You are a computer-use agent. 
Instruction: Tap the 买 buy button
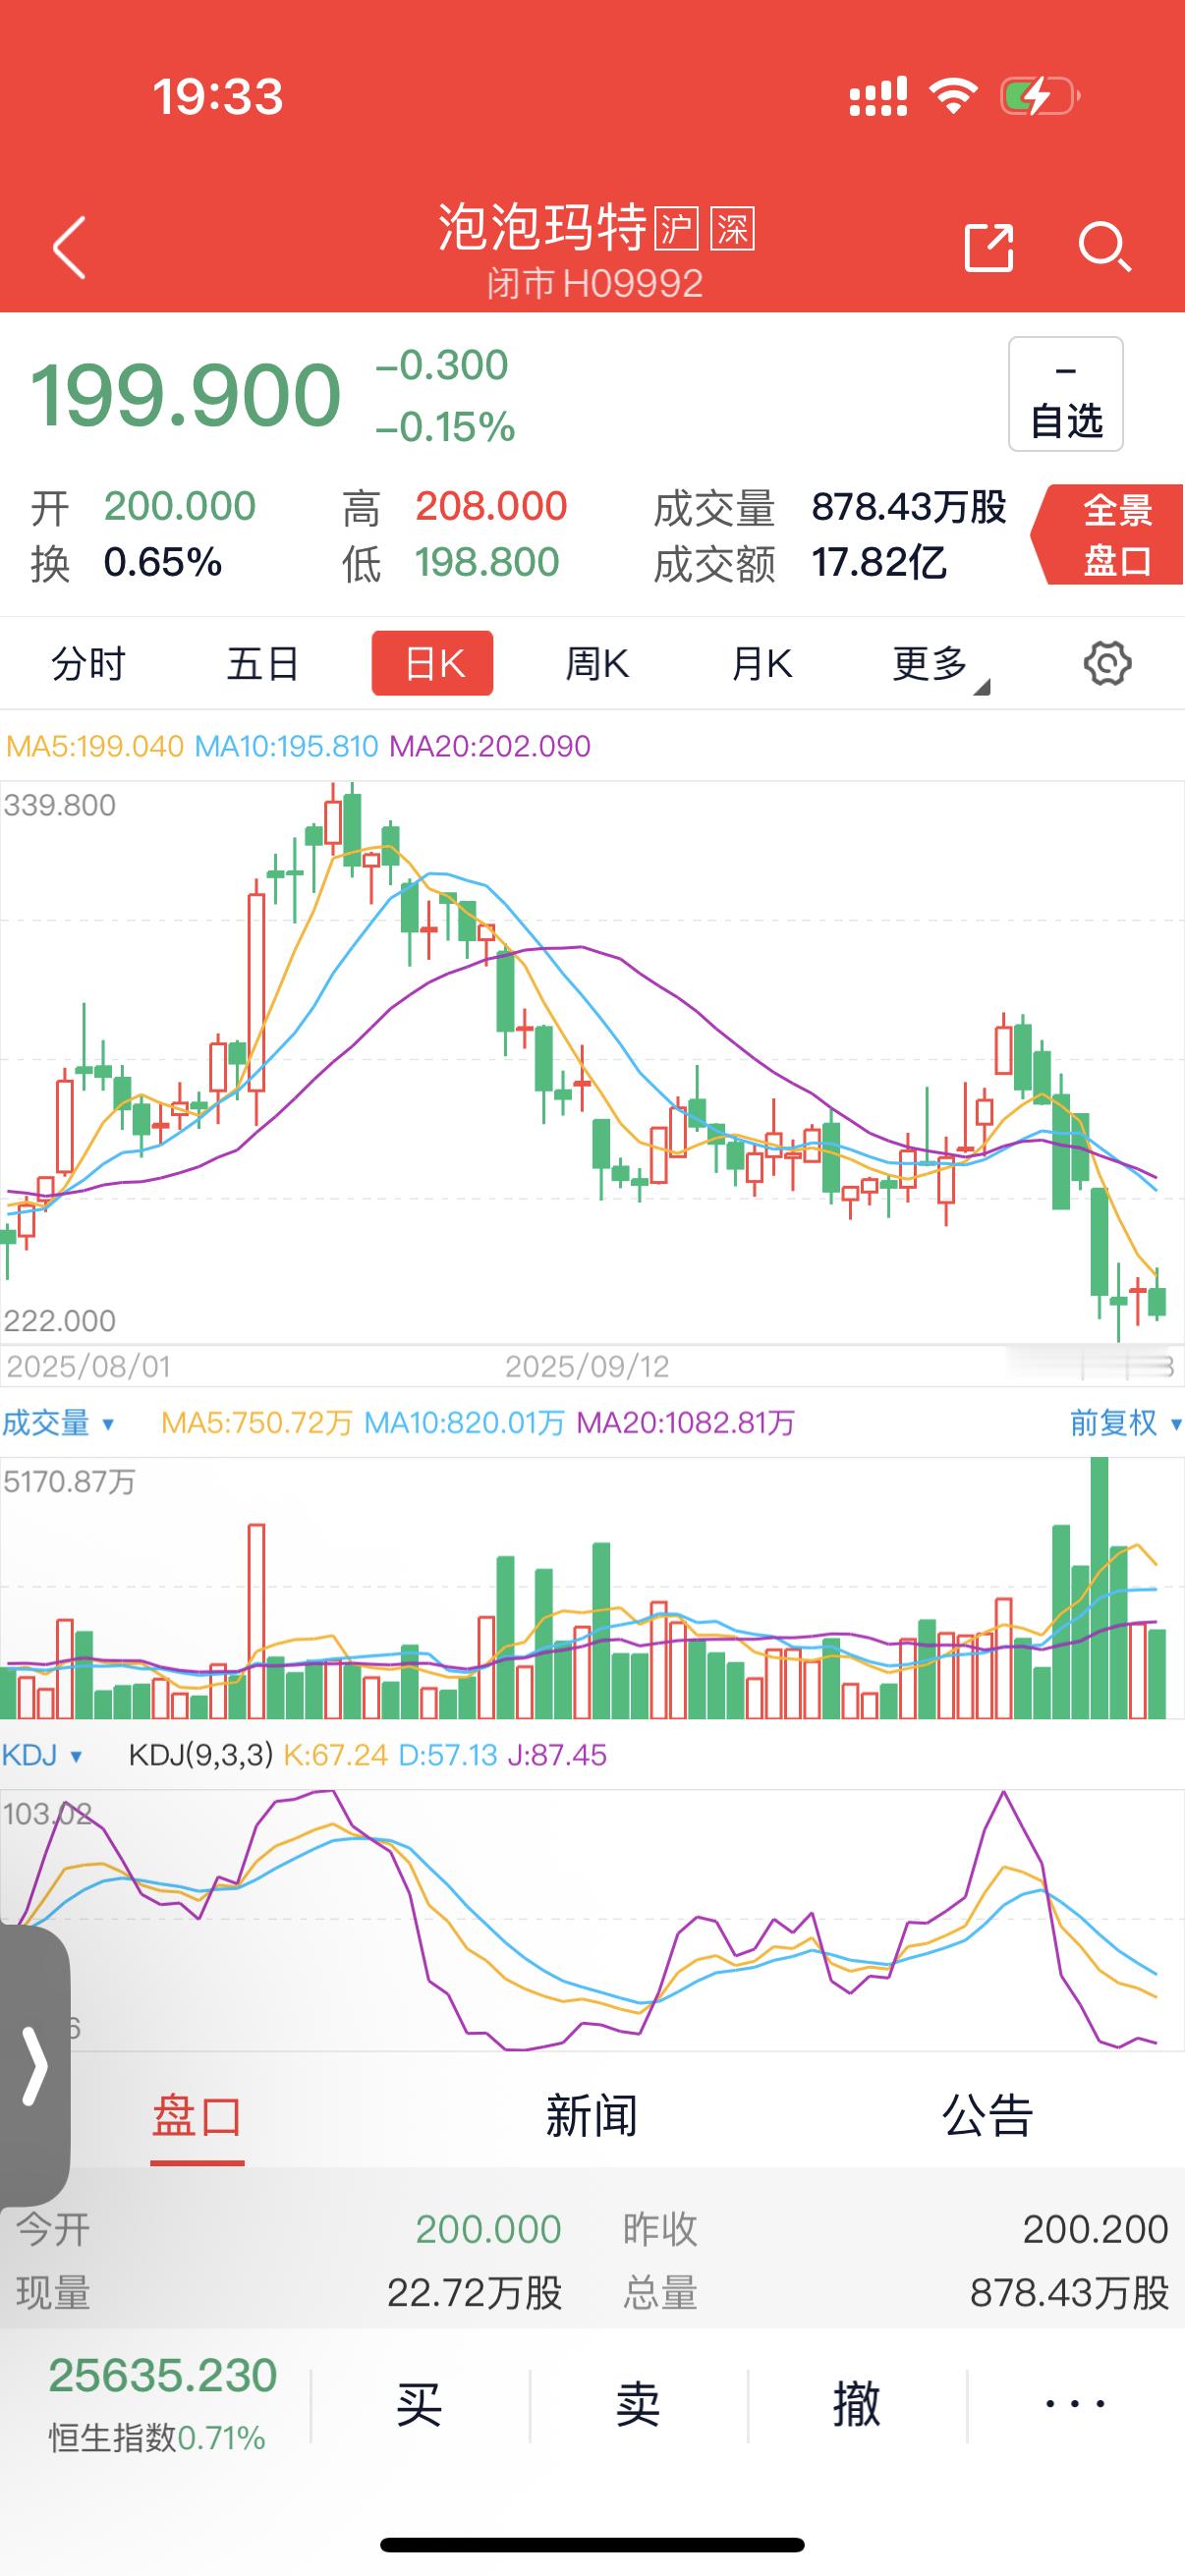(420, 2405)
